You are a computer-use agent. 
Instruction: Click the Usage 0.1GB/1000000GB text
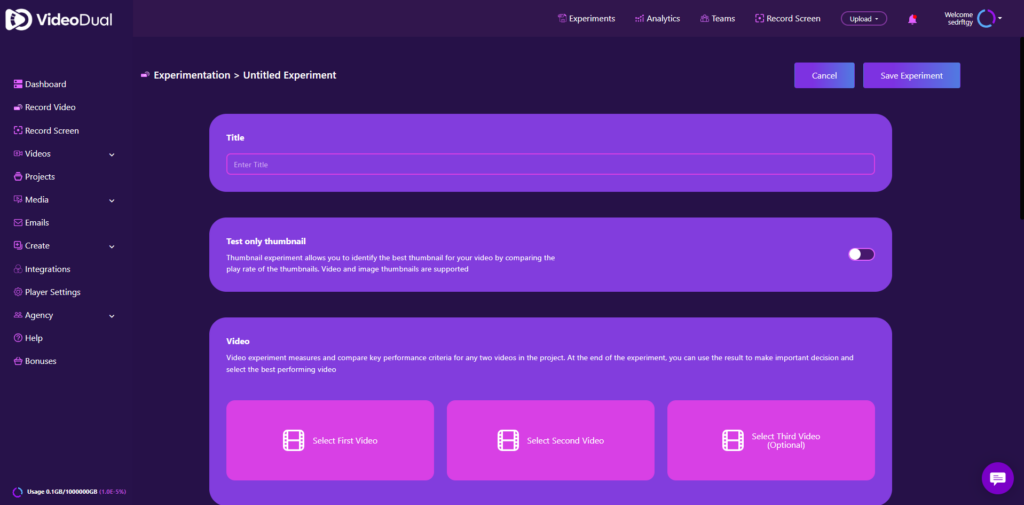coord(62,492)
